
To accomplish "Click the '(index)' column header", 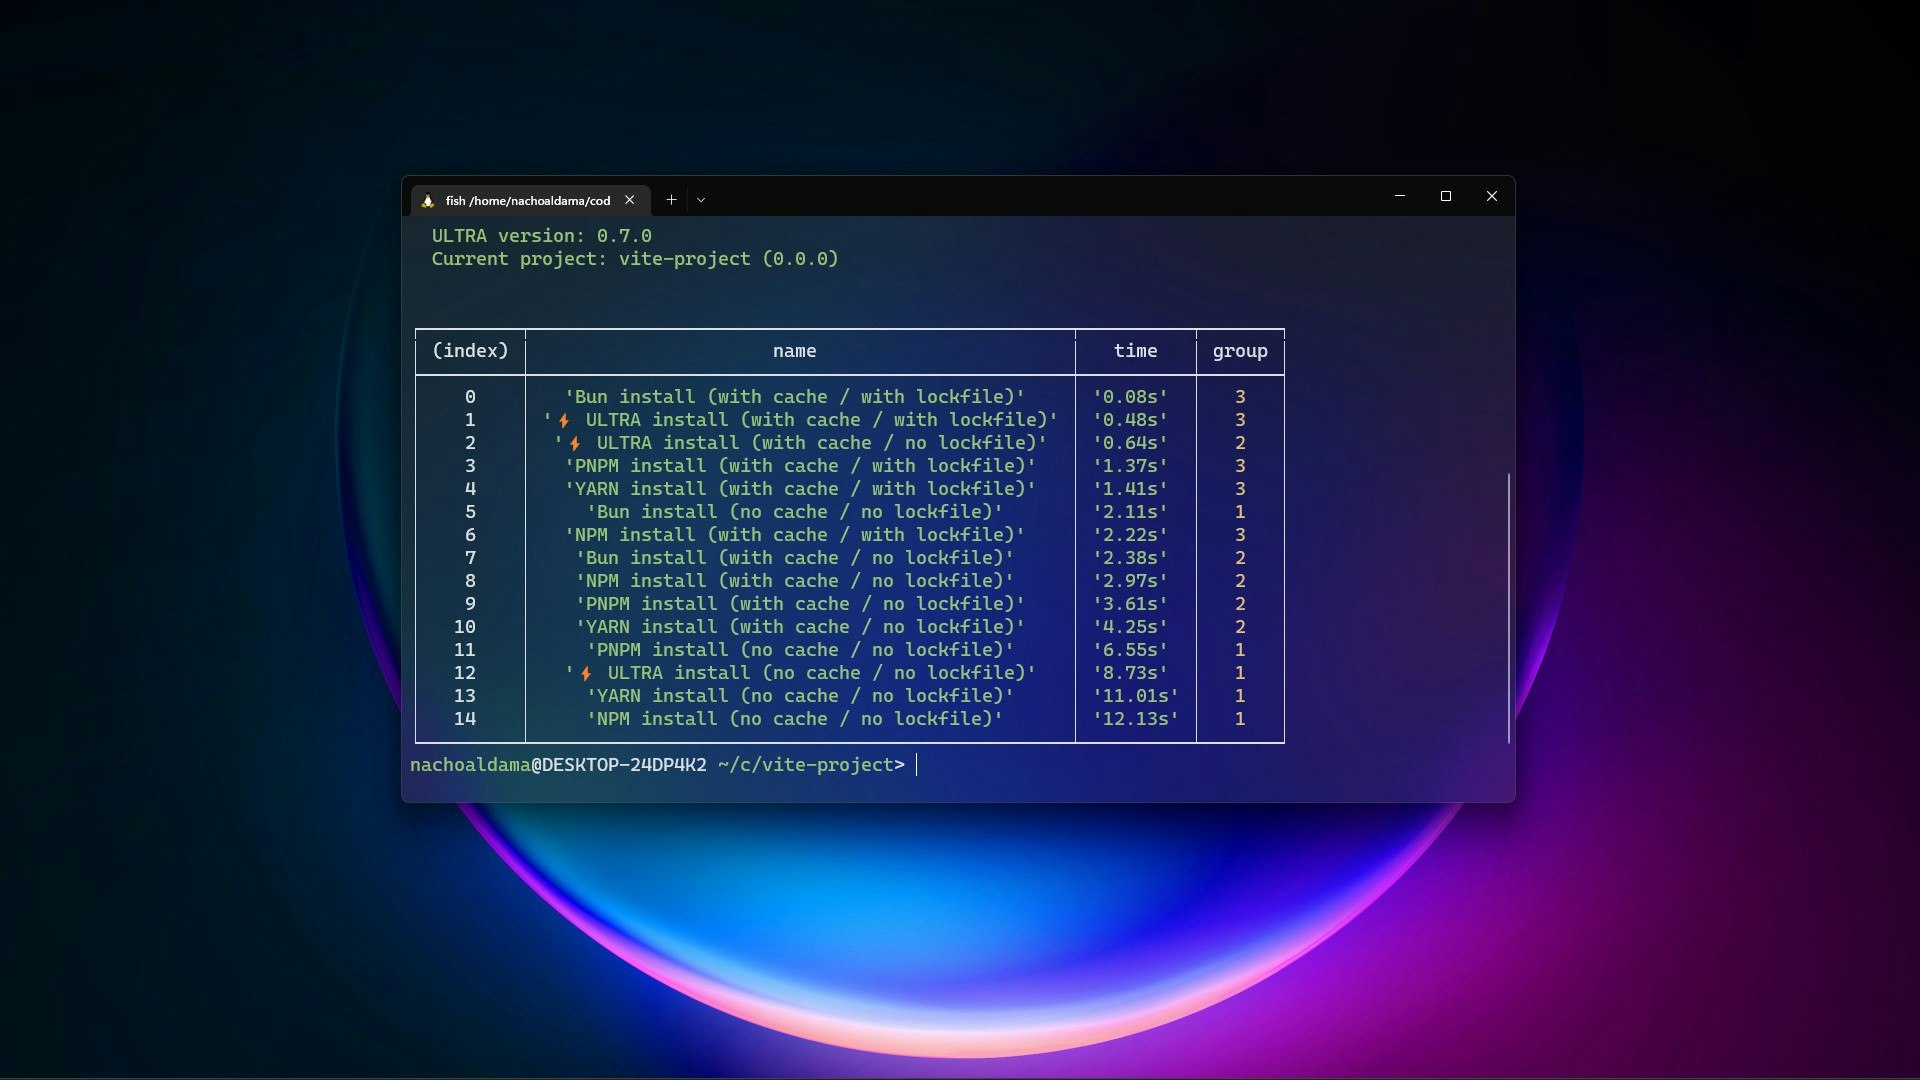I will 470,351.
